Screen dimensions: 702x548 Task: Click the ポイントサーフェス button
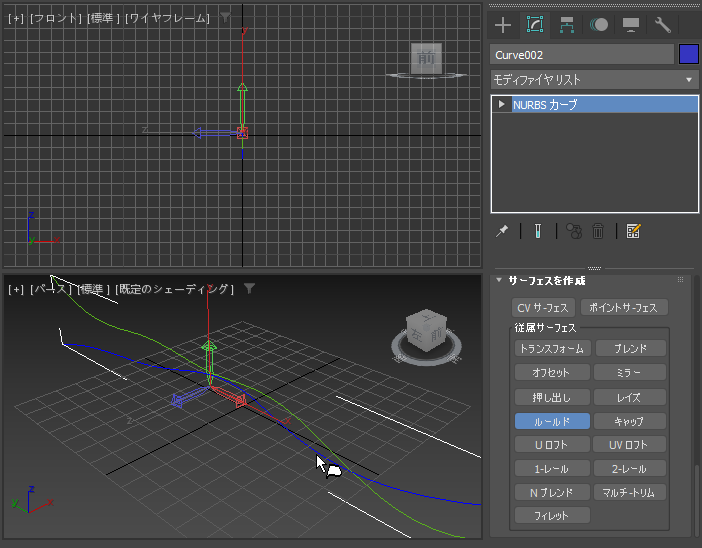pyautogui.click(x=624, y=308)
